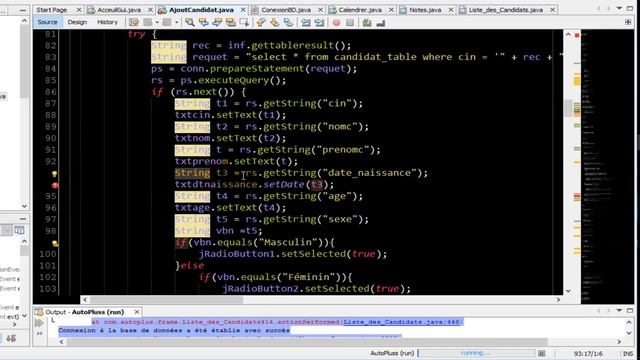The width and height of the screenshot is (640, 360).
Task: Open the History view
Action: pos(107,22)
